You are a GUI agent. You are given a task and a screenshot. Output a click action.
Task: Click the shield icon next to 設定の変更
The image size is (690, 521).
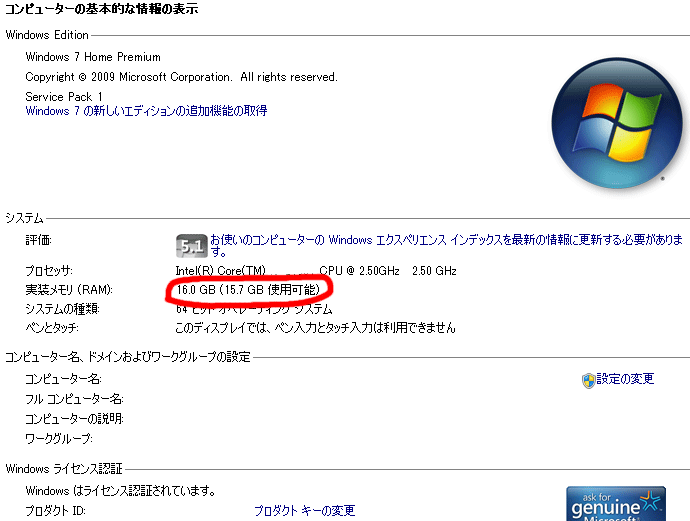[588, 381]
